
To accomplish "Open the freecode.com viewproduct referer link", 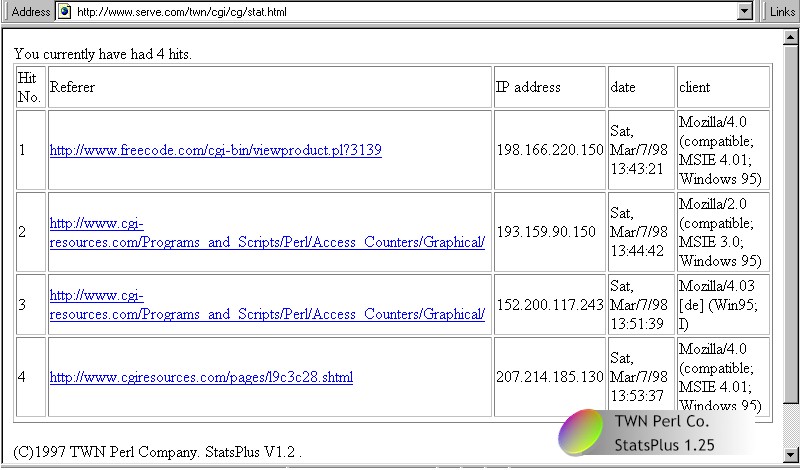I will tap(215, 150).
